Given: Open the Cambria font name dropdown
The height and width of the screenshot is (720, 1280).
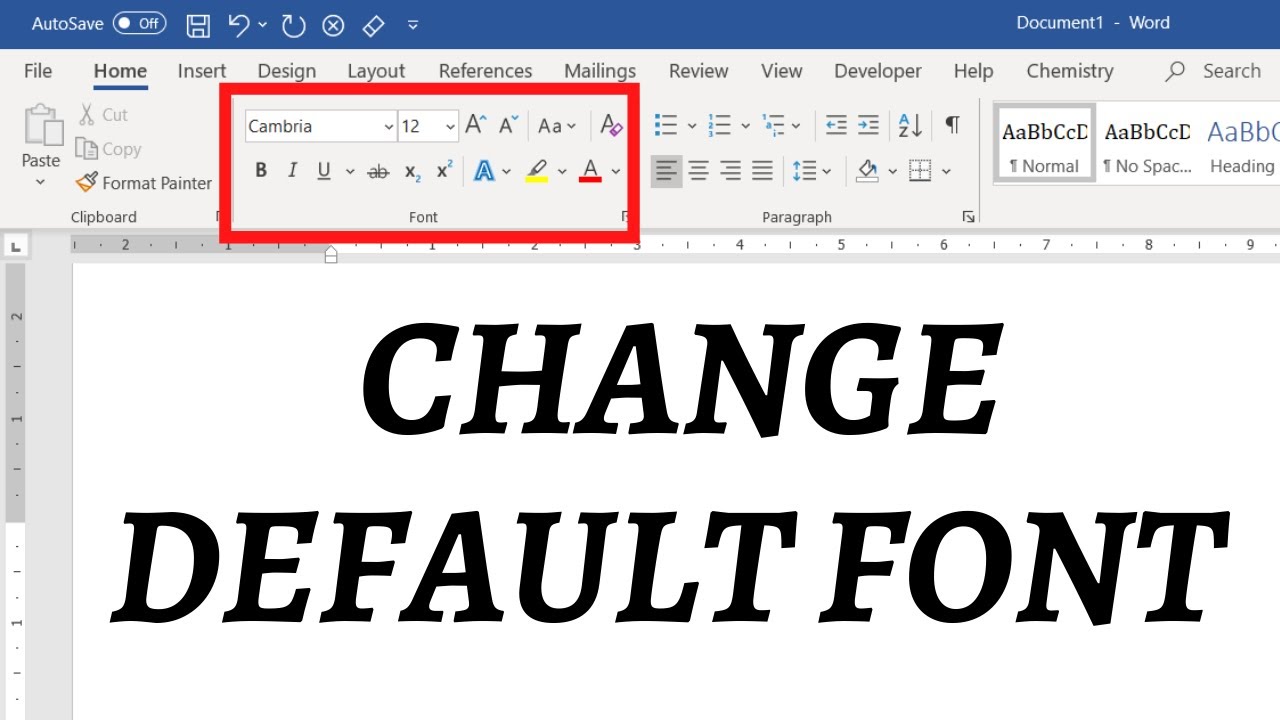Looking at the screenshot, I should click(389, 126).
